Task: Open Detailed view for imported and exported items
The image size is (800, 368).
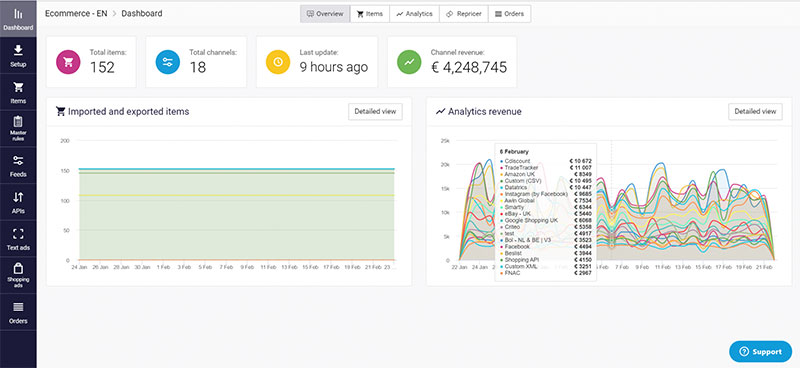Action: pyautogui.click(x=376, y=111)
